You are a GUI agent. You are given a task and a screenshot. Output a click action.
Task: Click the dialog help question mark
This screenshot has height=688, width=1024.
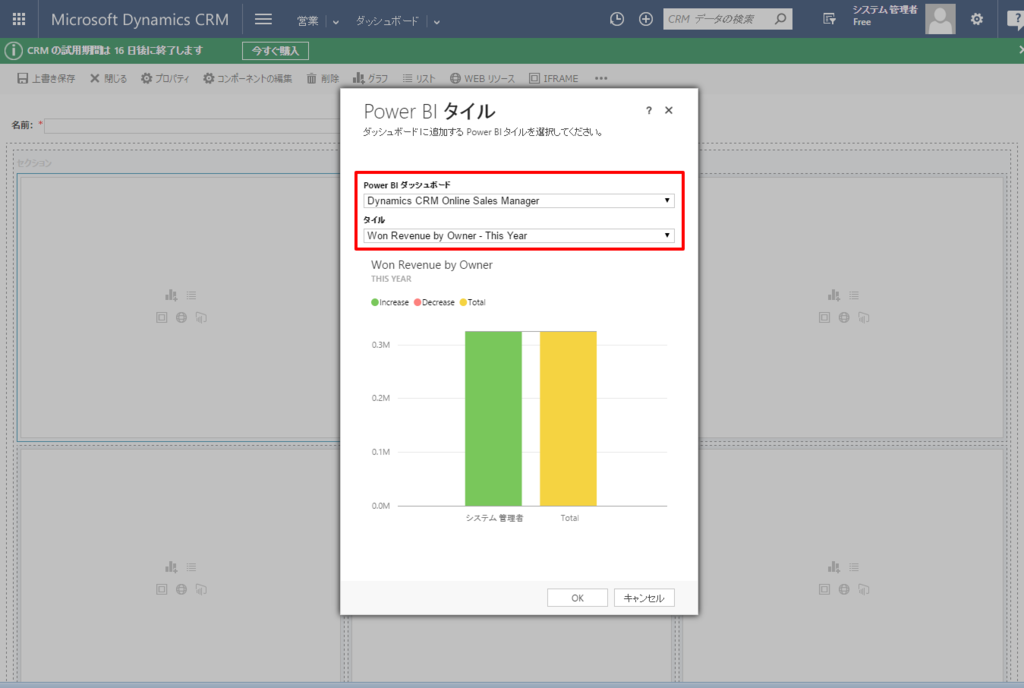(648, 110)
